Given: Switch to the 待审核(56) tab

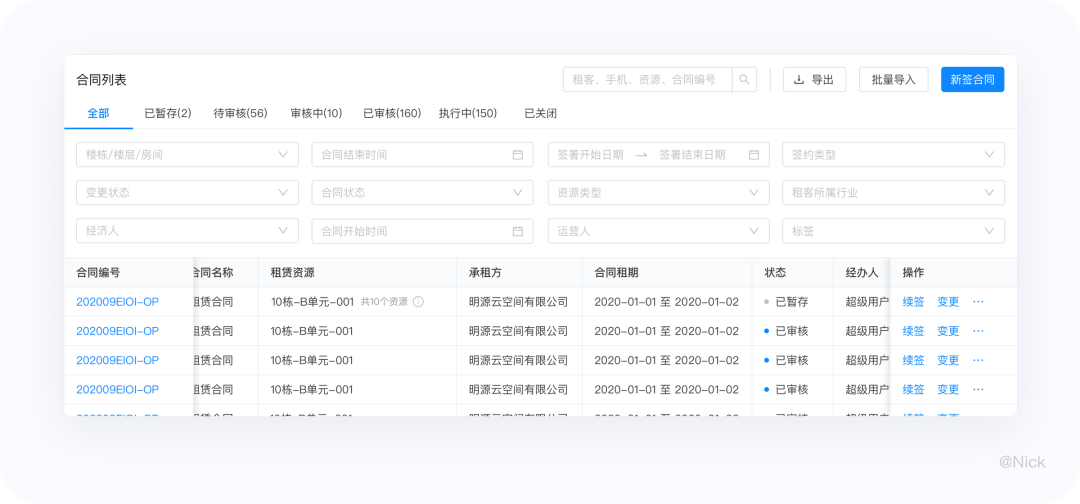Looking at the screenshot, I should tap(240, 114).
